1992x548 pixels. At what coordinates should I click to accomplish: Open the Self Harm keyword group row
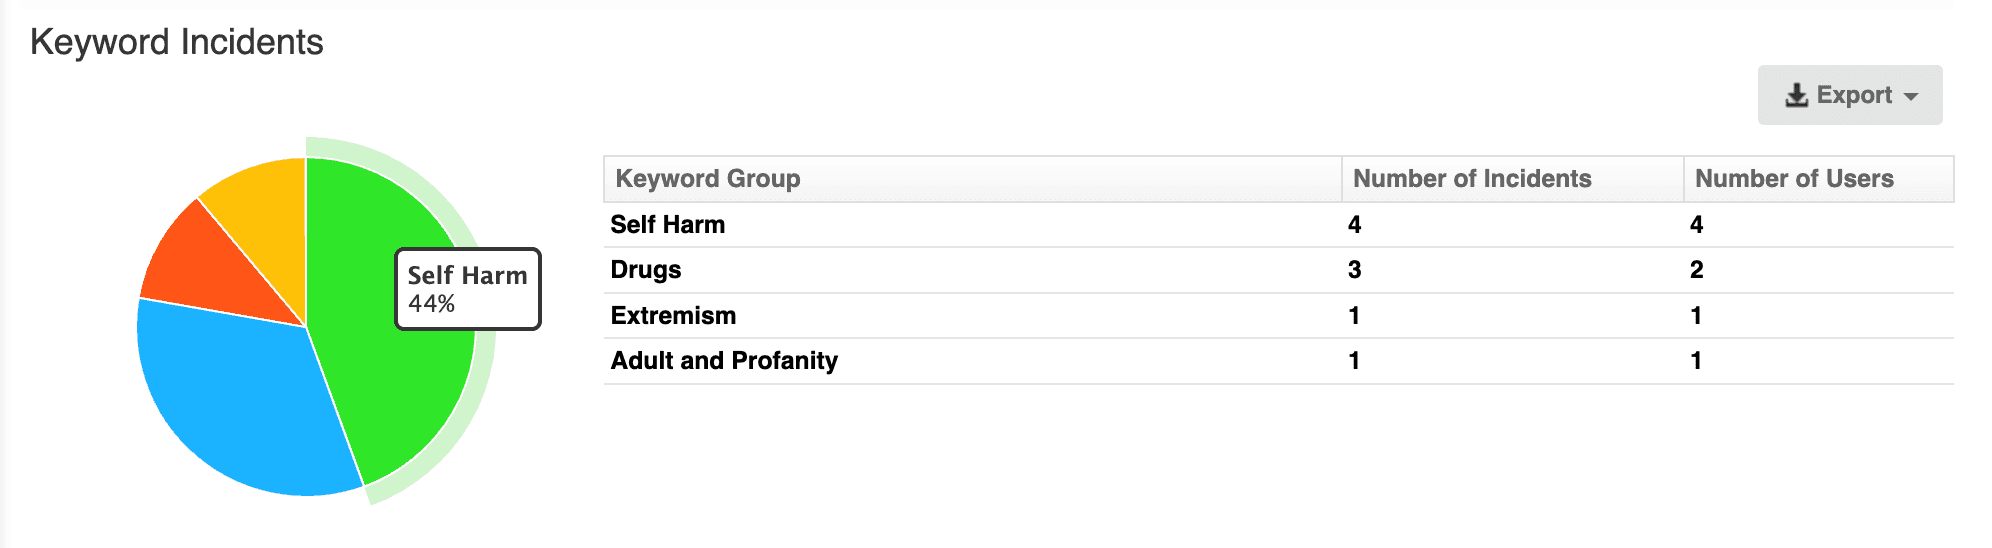[1279, 225]
